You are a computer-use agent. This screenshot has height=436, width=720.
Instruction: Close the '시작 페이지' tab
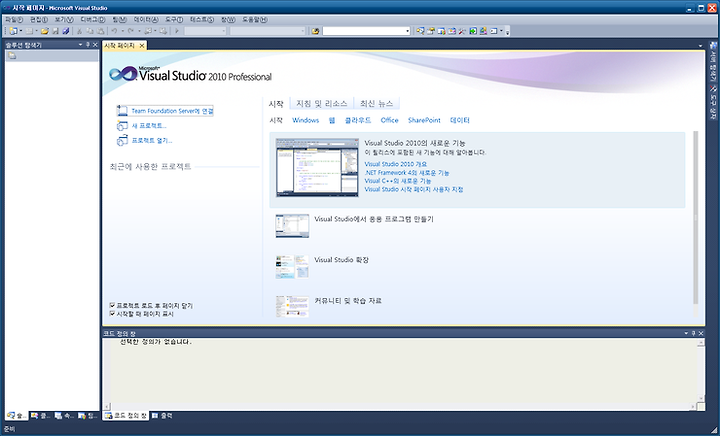(142, 45)
